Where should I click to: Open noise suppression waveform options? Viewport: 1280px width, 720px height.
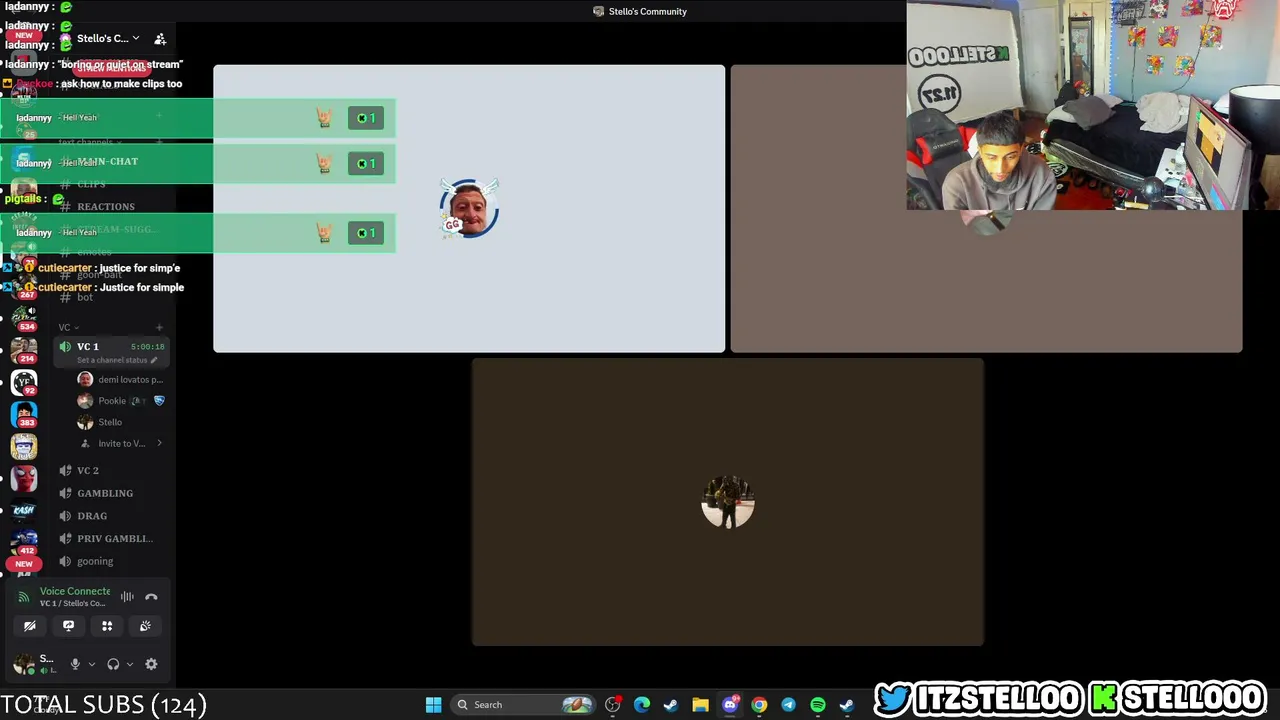click(x=127, y=597)
